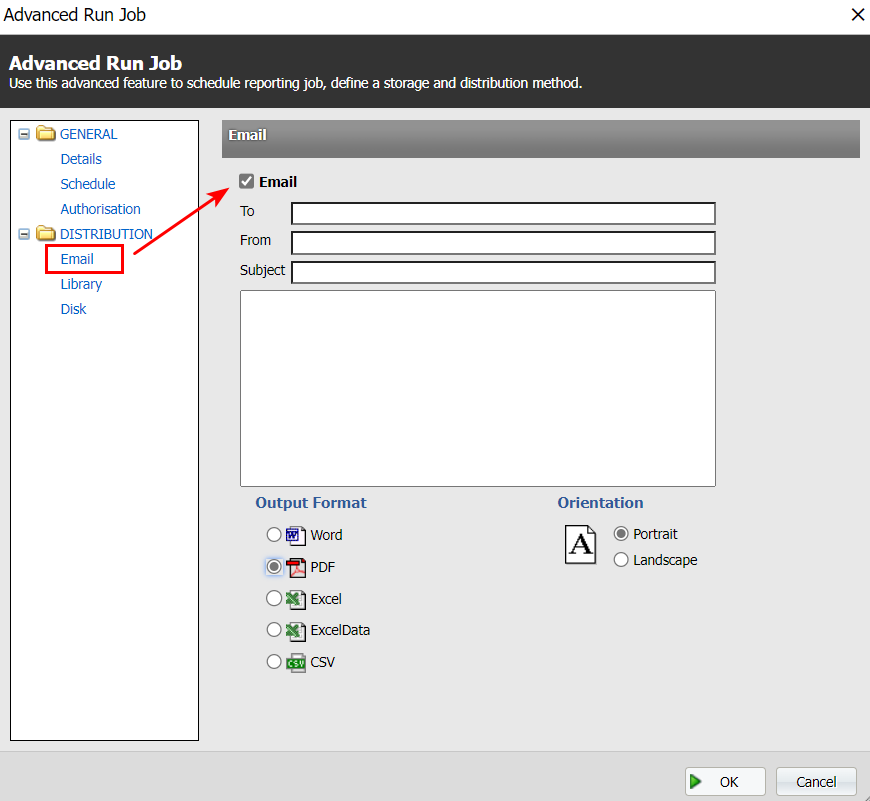Click the Word document format icon
Image resolution: width=870 pixels, height=801 pixels.
296,535
